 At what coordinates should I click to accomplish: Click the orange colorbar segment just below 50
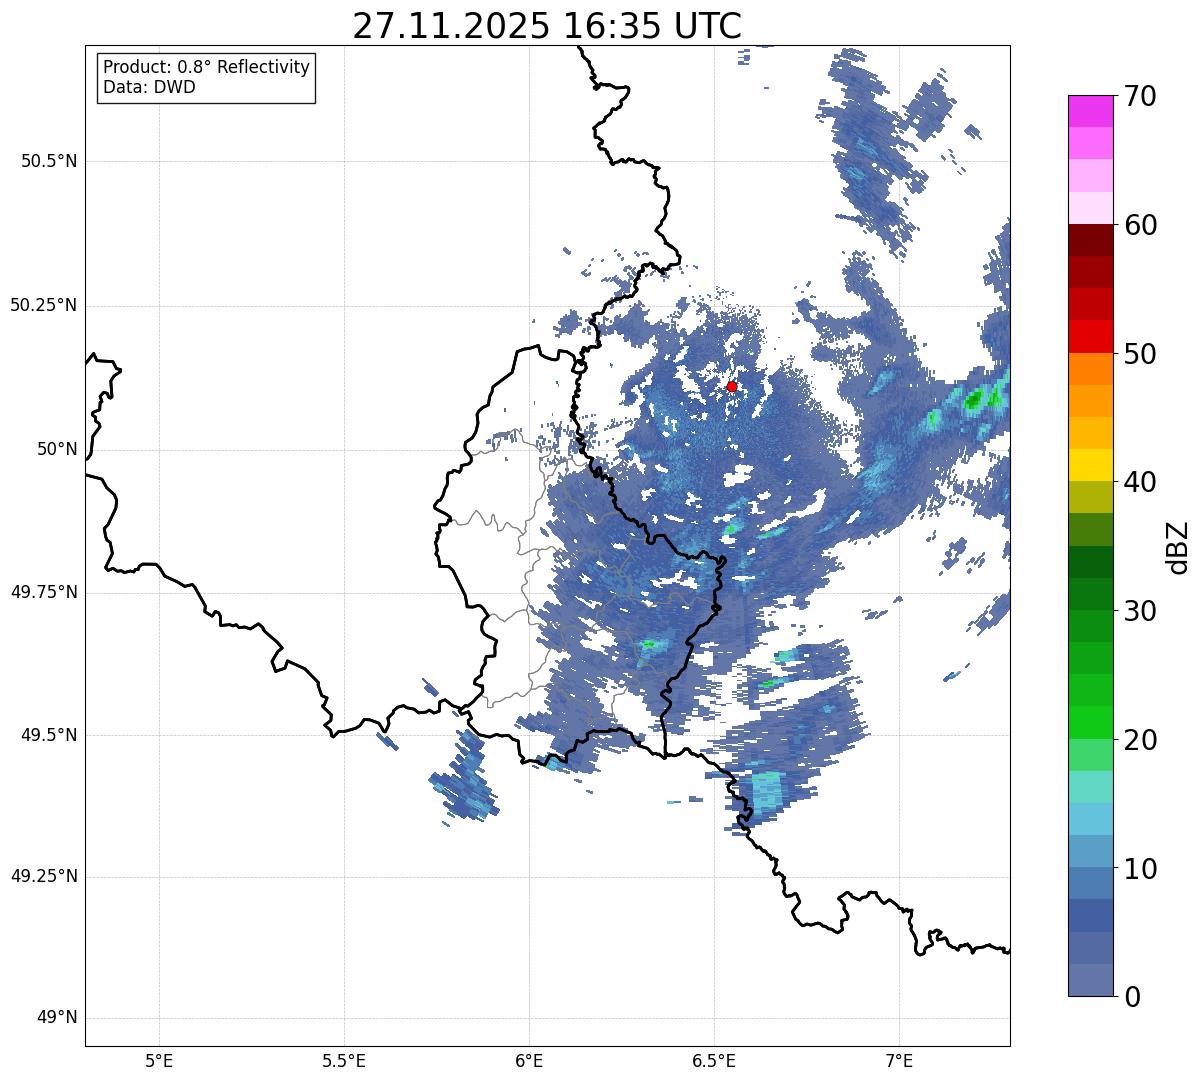[1090, 369]
